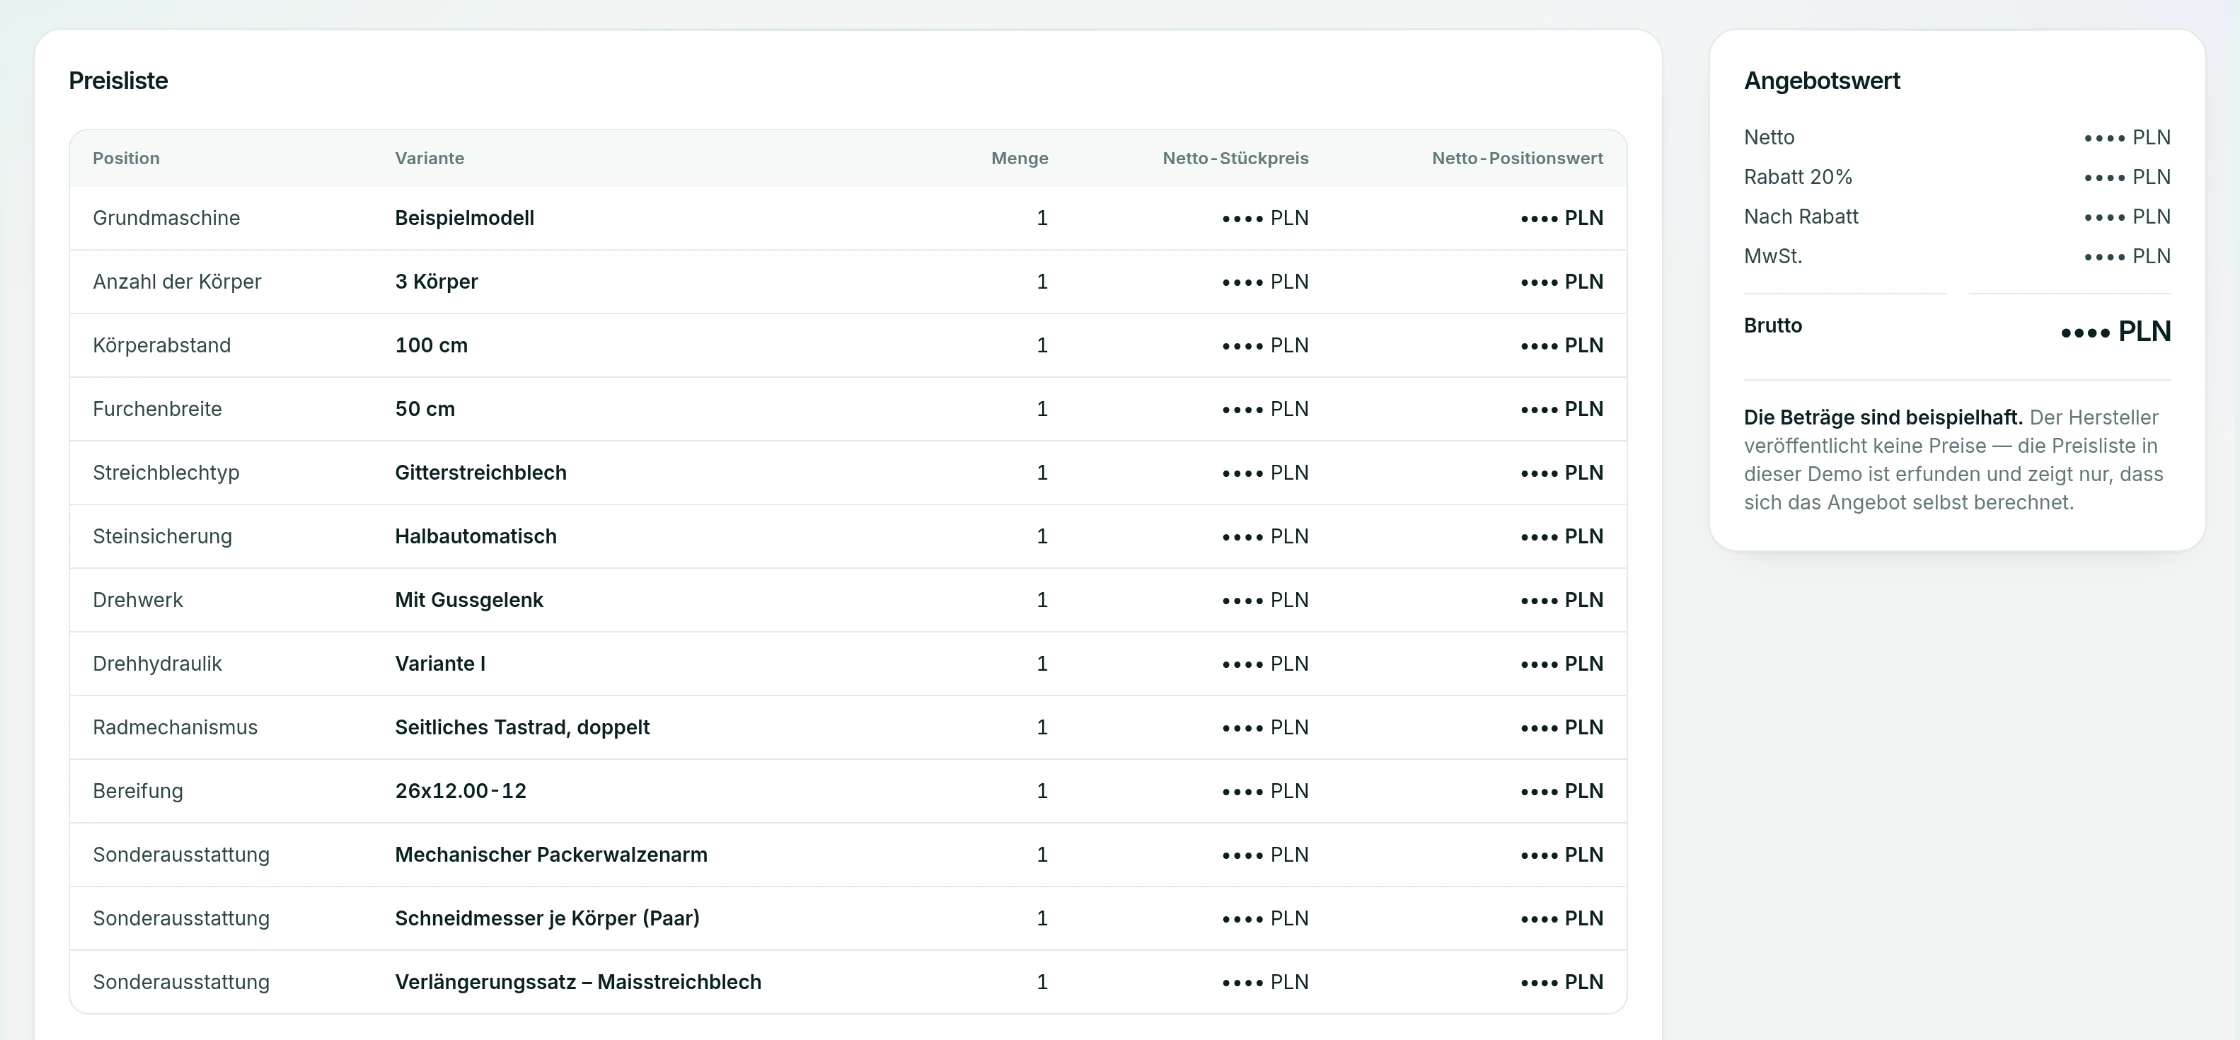This screenshot has height=1040, width=2240.
Task: Select the 'Grundmaschine' position cell
Action: click(166, 218)
